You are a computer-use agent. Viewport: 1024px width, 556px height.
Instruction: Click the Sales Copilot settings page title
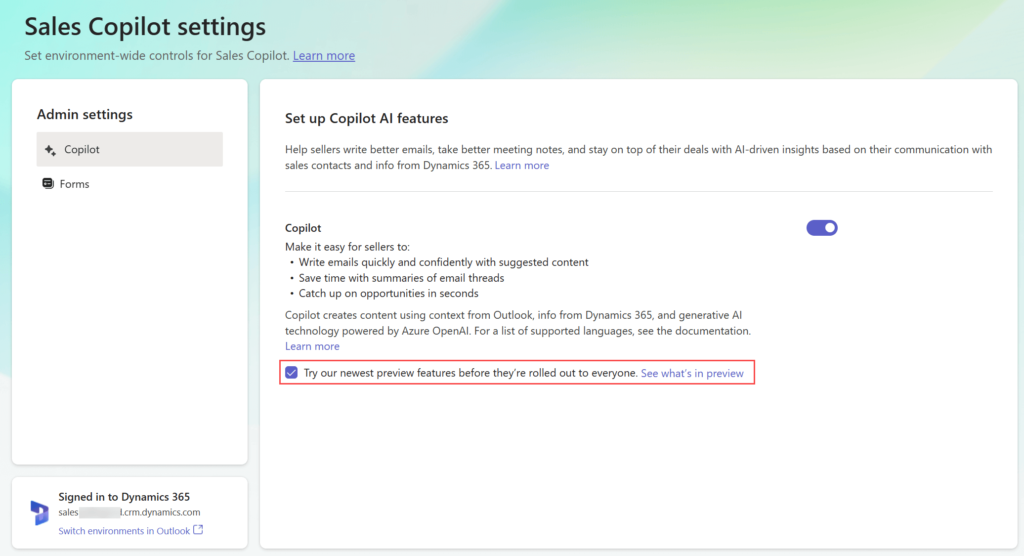point(145,25)
